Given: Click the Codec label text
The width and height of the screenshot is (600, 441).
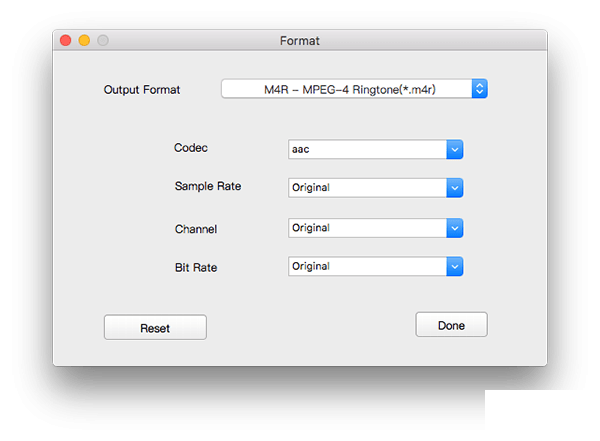Looking at the screenshot, I should (x=191, y=148).
